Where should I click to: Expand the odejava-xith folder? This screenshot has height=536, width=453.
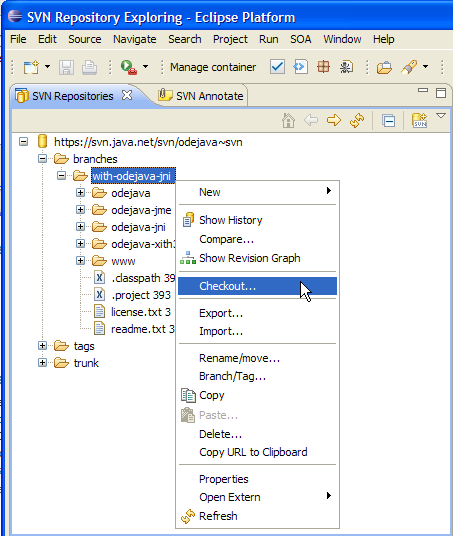(80, 244)
